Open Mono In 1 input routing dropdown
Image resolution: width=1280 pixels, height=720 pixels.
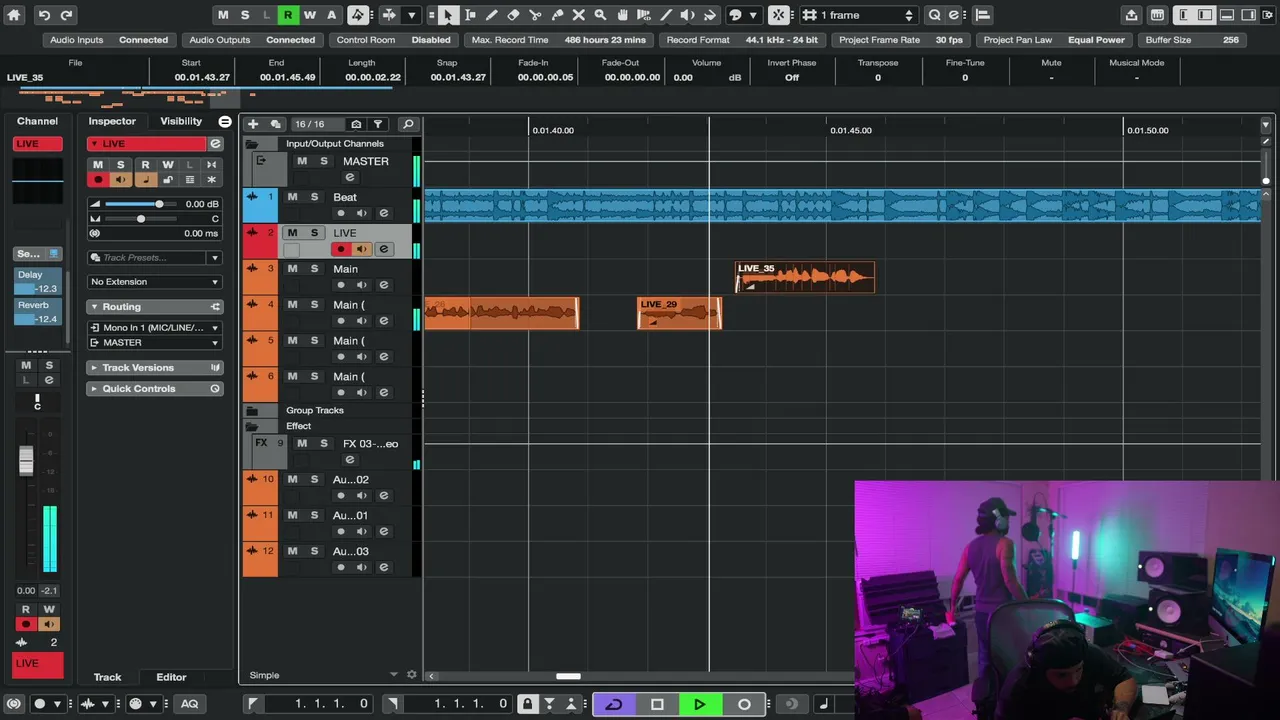click(x=155, y=328)
